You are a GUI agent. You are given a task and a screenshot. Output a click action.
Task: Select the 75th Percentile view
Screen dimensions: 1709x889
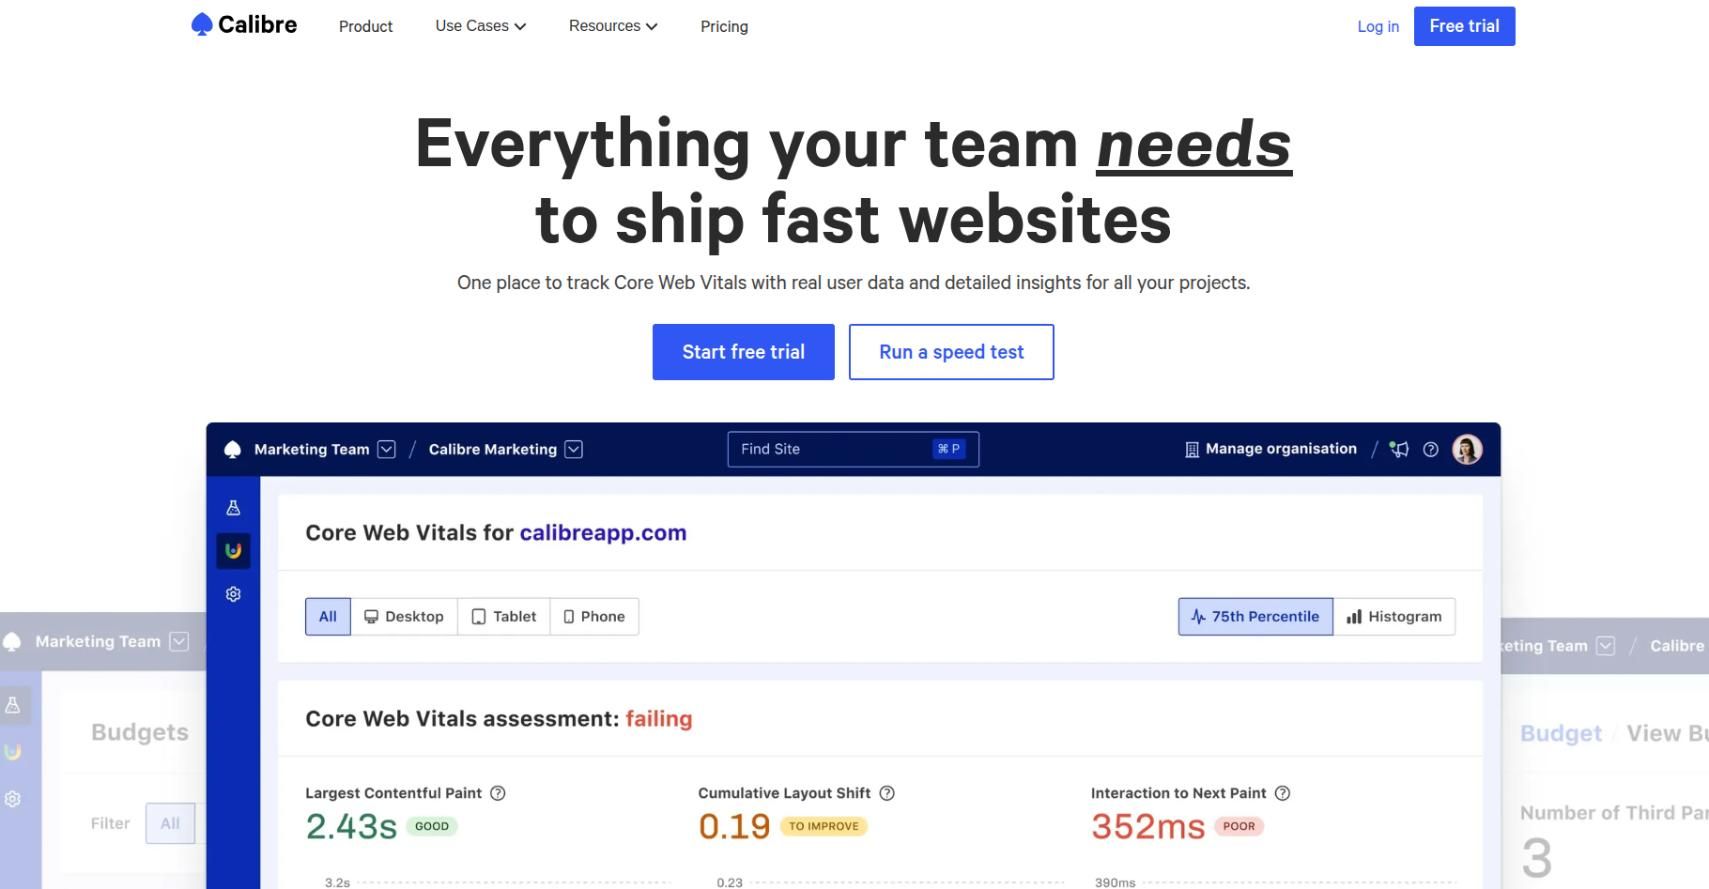pos(1255,616)
